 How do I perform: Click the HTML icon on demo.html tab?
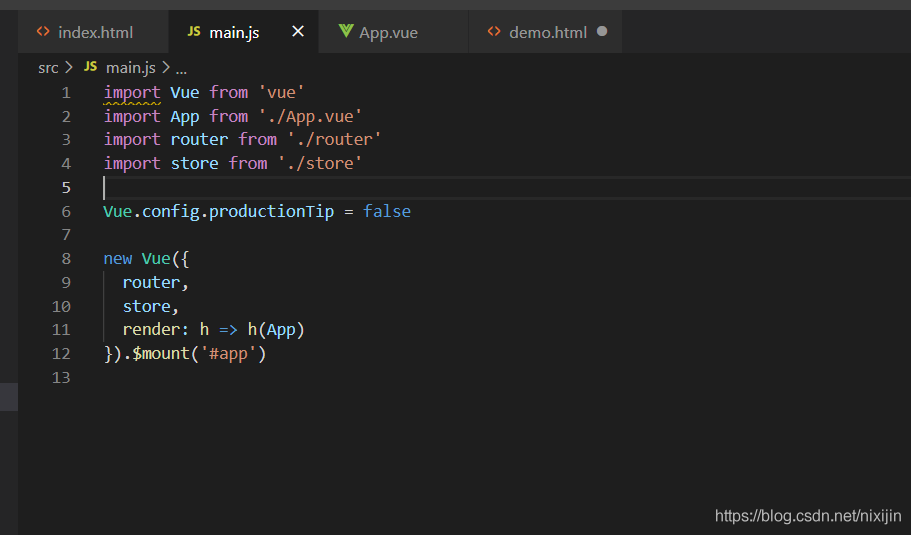[494, 31]
